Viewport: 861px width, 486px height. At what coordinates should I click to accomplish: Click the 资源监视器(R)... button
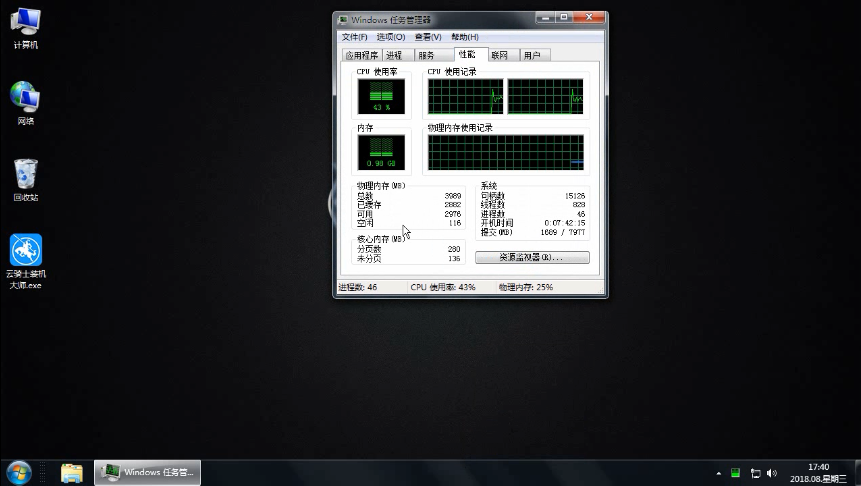[532, 257]
